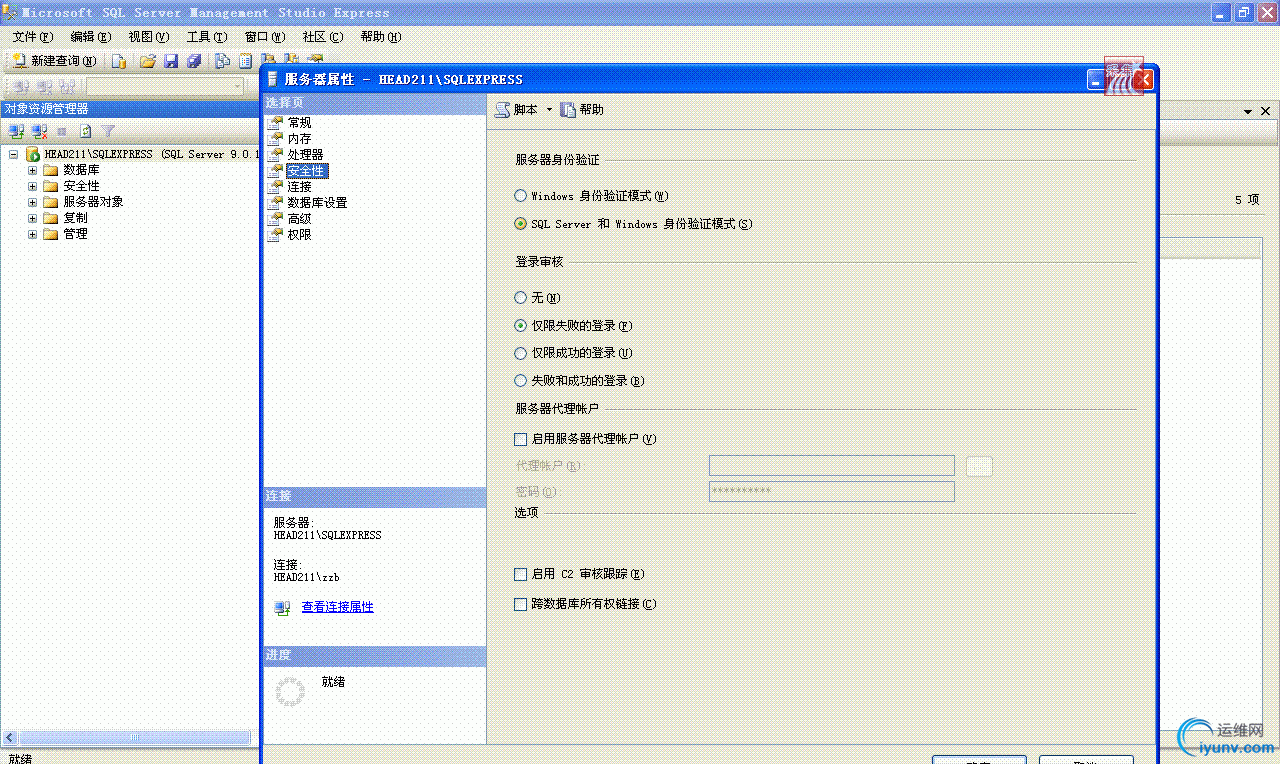Select 服务器对象 folder in Object Explorer
1280x764 pixels.
(93, 202)
